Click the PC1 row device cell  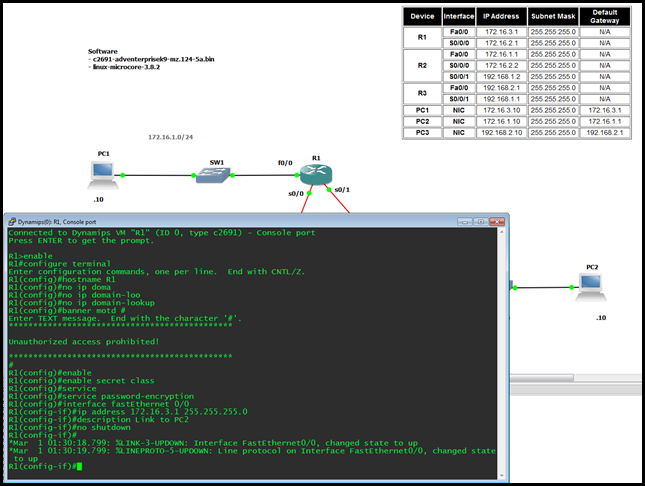pyautogui.click(x=422, y=110)
